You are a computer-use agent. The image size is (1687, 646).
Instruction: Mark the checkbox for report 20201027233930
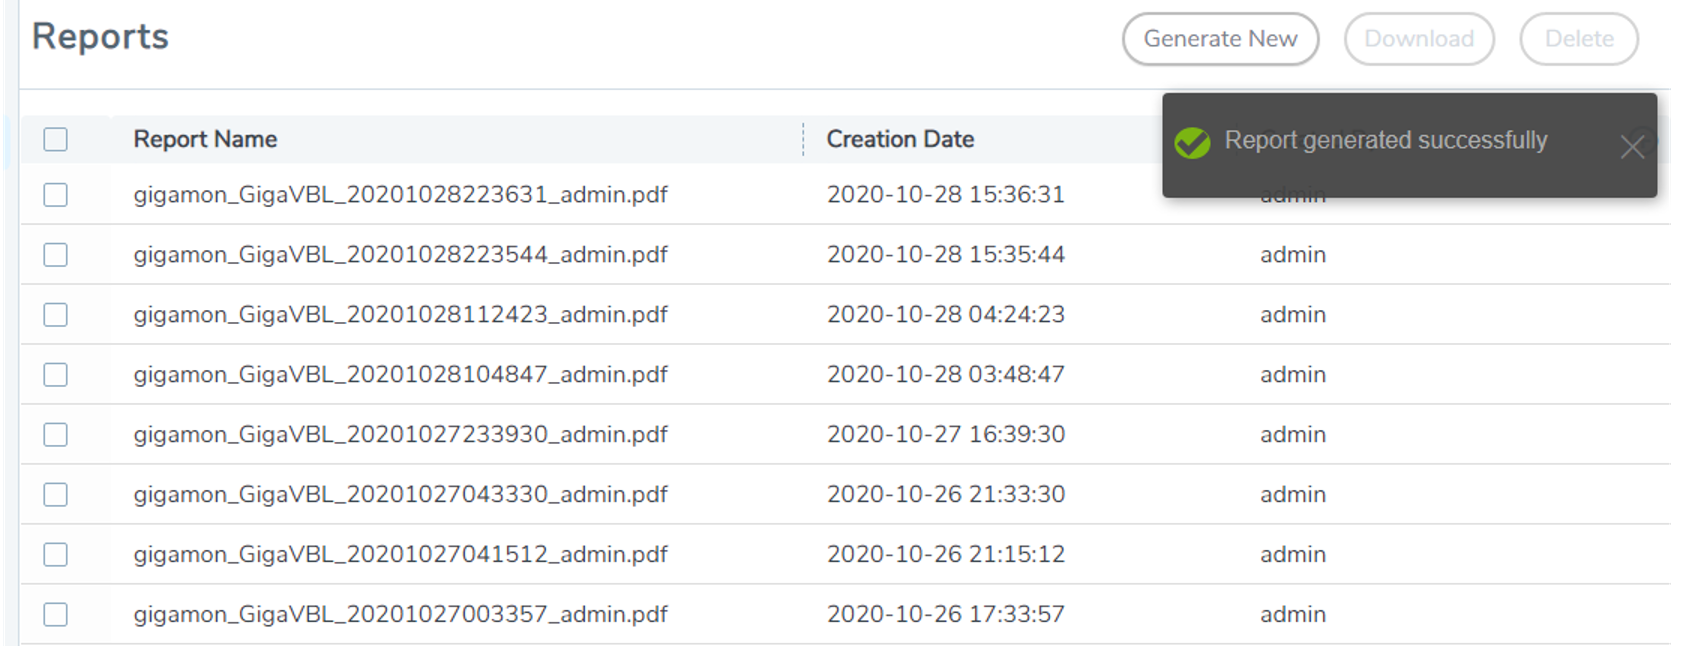[56, 435]
